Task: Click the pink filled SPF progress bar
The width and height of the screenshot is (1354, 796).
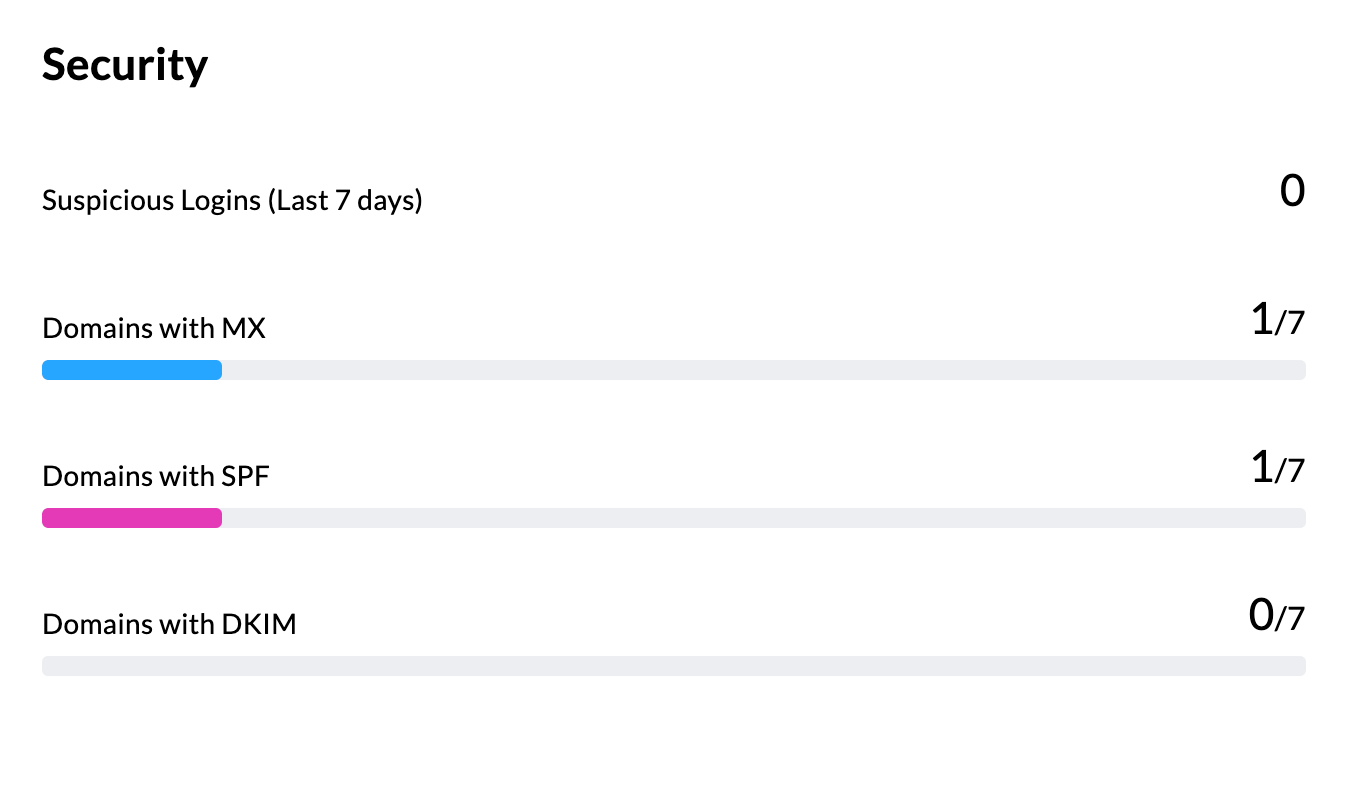Action: [131, 518]
